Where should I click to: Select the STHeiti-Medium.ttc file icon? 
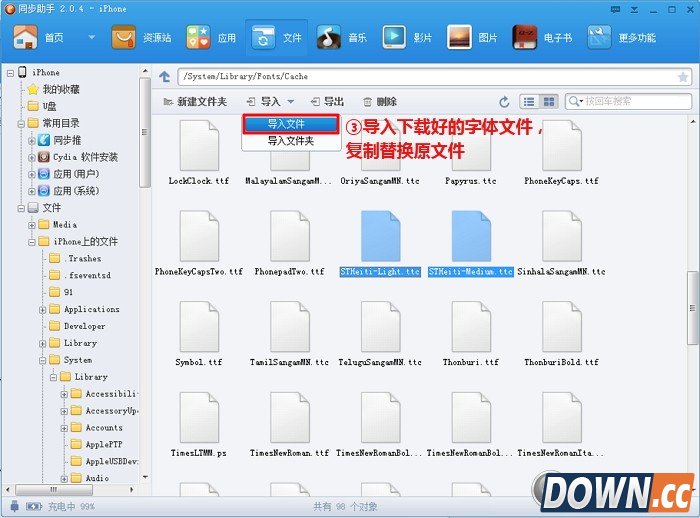471,236
